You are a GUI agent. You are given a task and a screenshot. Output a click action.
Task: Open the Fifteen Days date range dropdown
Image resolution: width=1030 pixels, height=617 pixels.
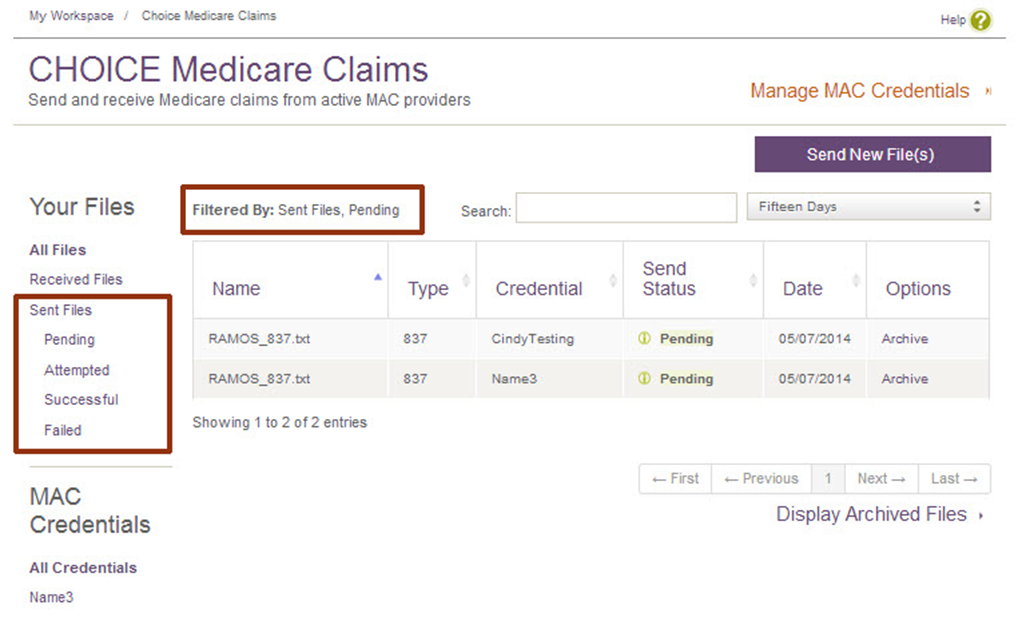coord(868,206)
